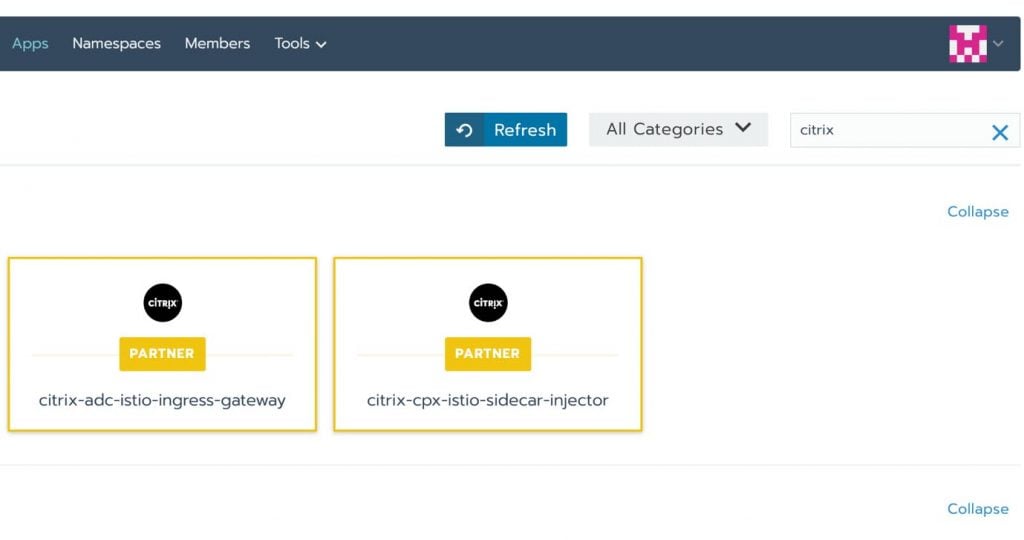The height and width of the screenshot is (540, 1024).
Task: Switch to the Apps tab
Action: 30,44
